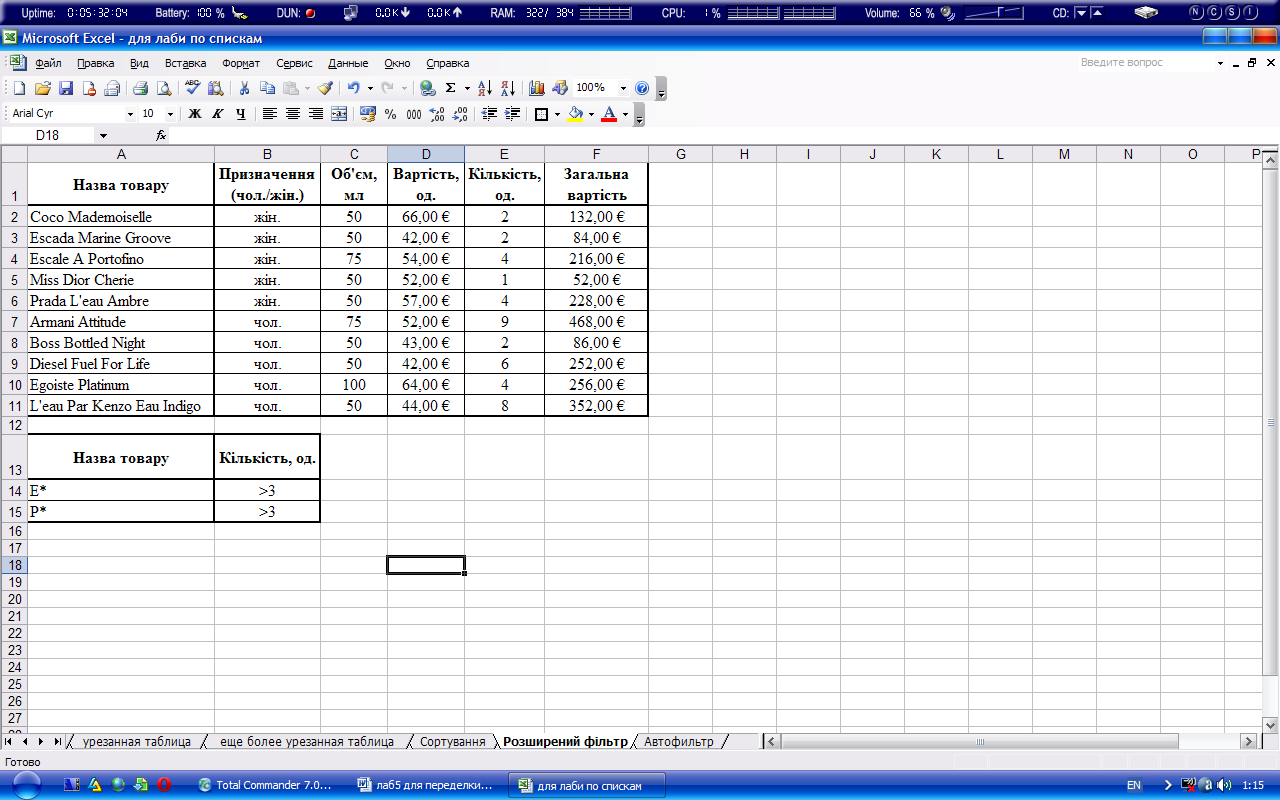Open the Файл menu
The width and height of the screenshot is (1280, 800).
pos(48,62)
